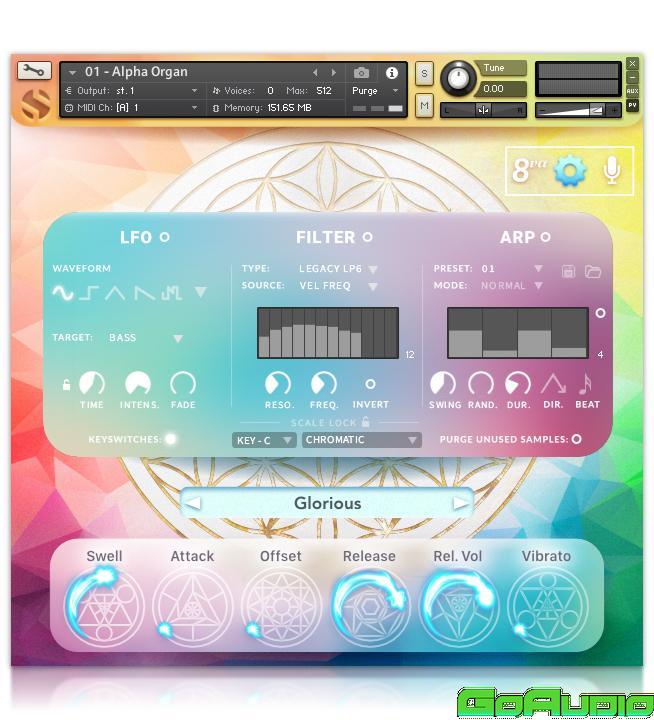Click the camera snapshot icon
Viewport: 654px width, 720px height.
(361, 73)
